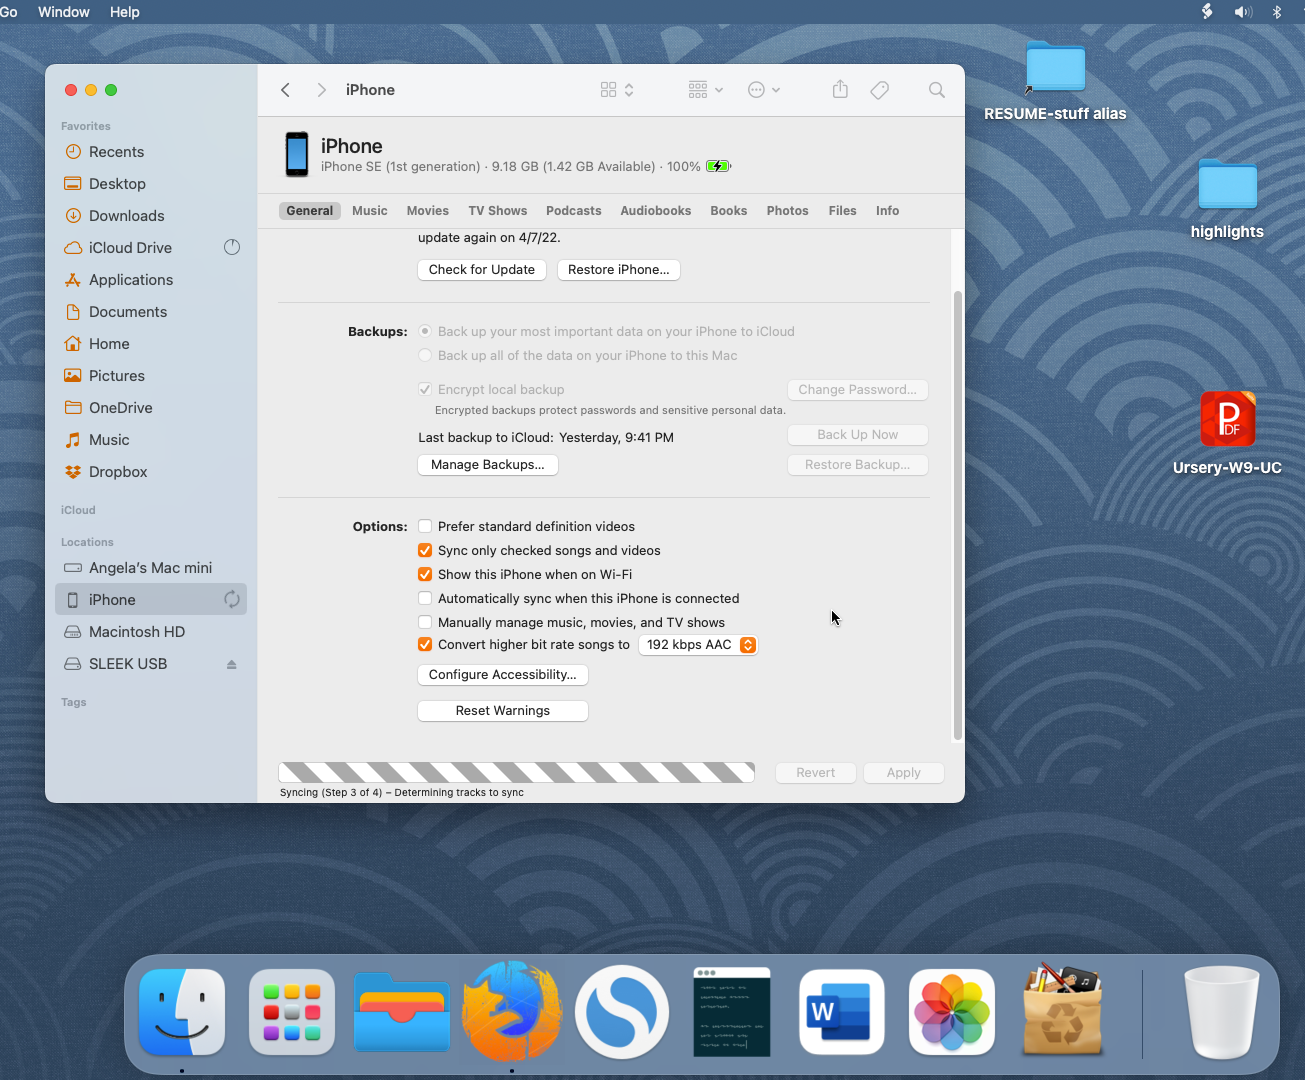Click the Bluetooth icon in menu bar
Image resolution: width=1305 pixels, height=1080 pixels.
1277,12
